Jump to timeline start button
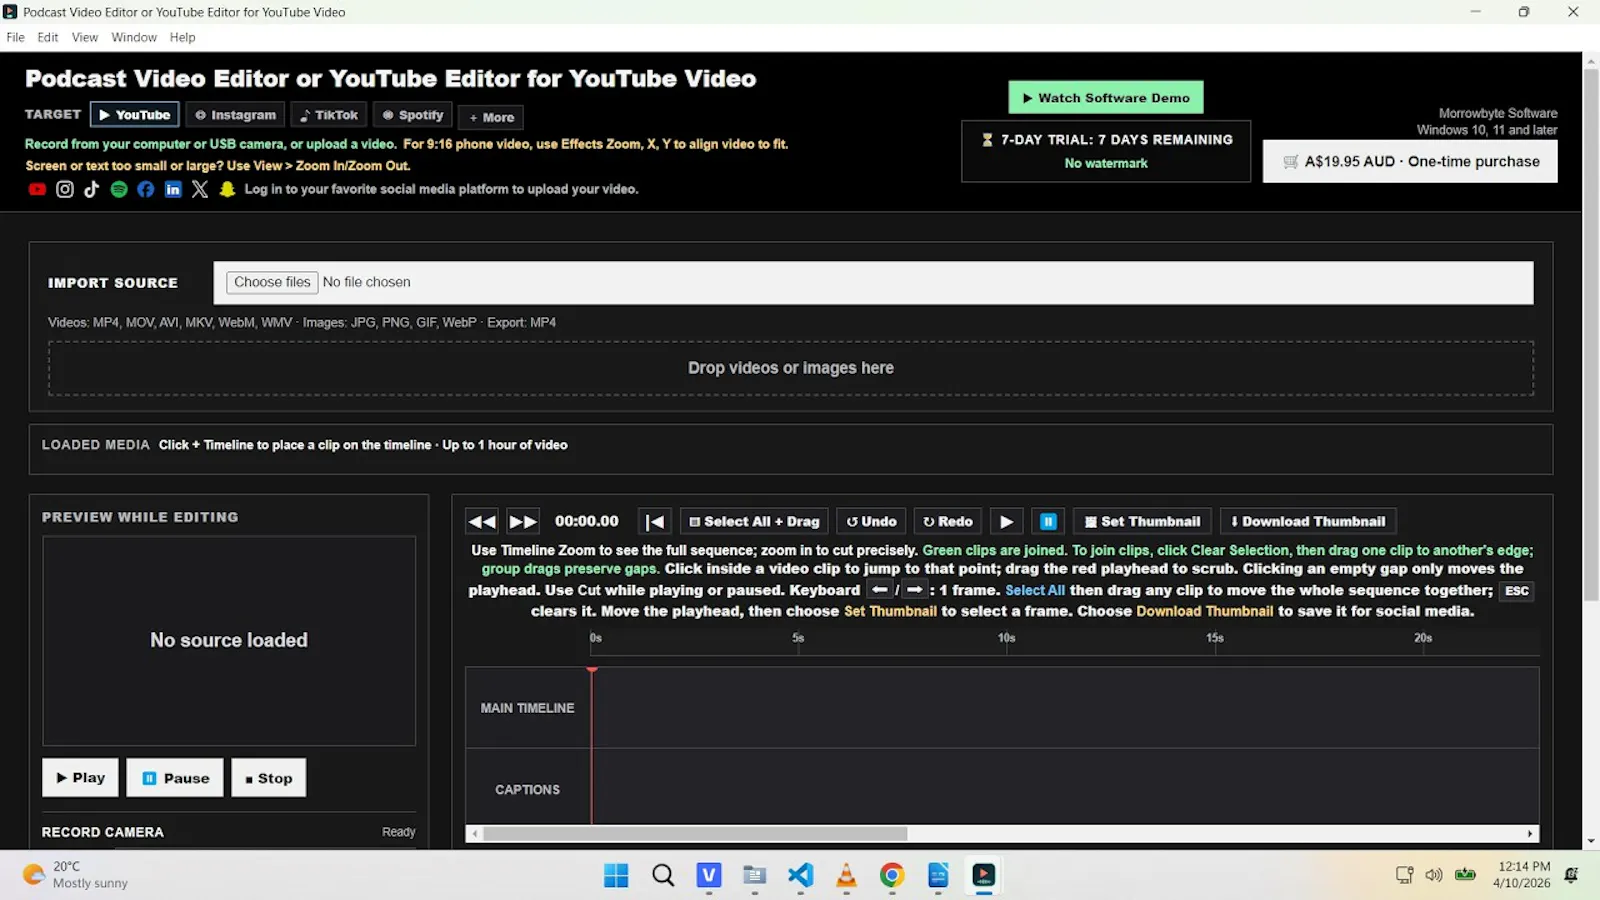The height and width of the screenshot is (900, 1600). (x=655, y=522)
